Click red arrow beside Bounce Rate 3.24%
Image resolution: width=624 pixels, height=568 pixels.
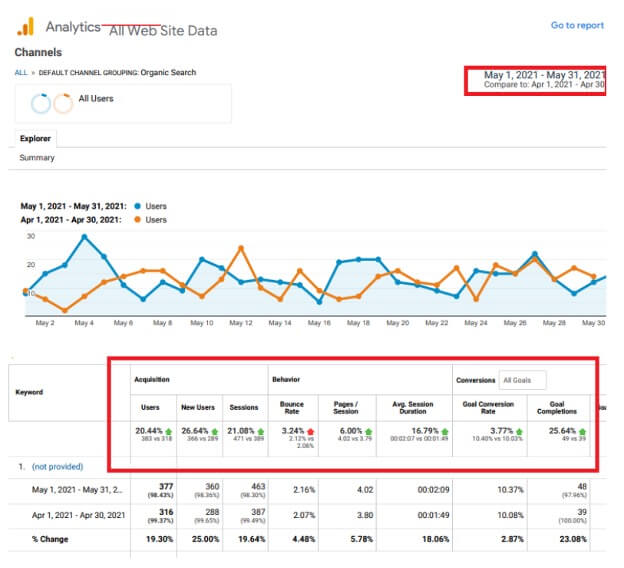point(307,431)
